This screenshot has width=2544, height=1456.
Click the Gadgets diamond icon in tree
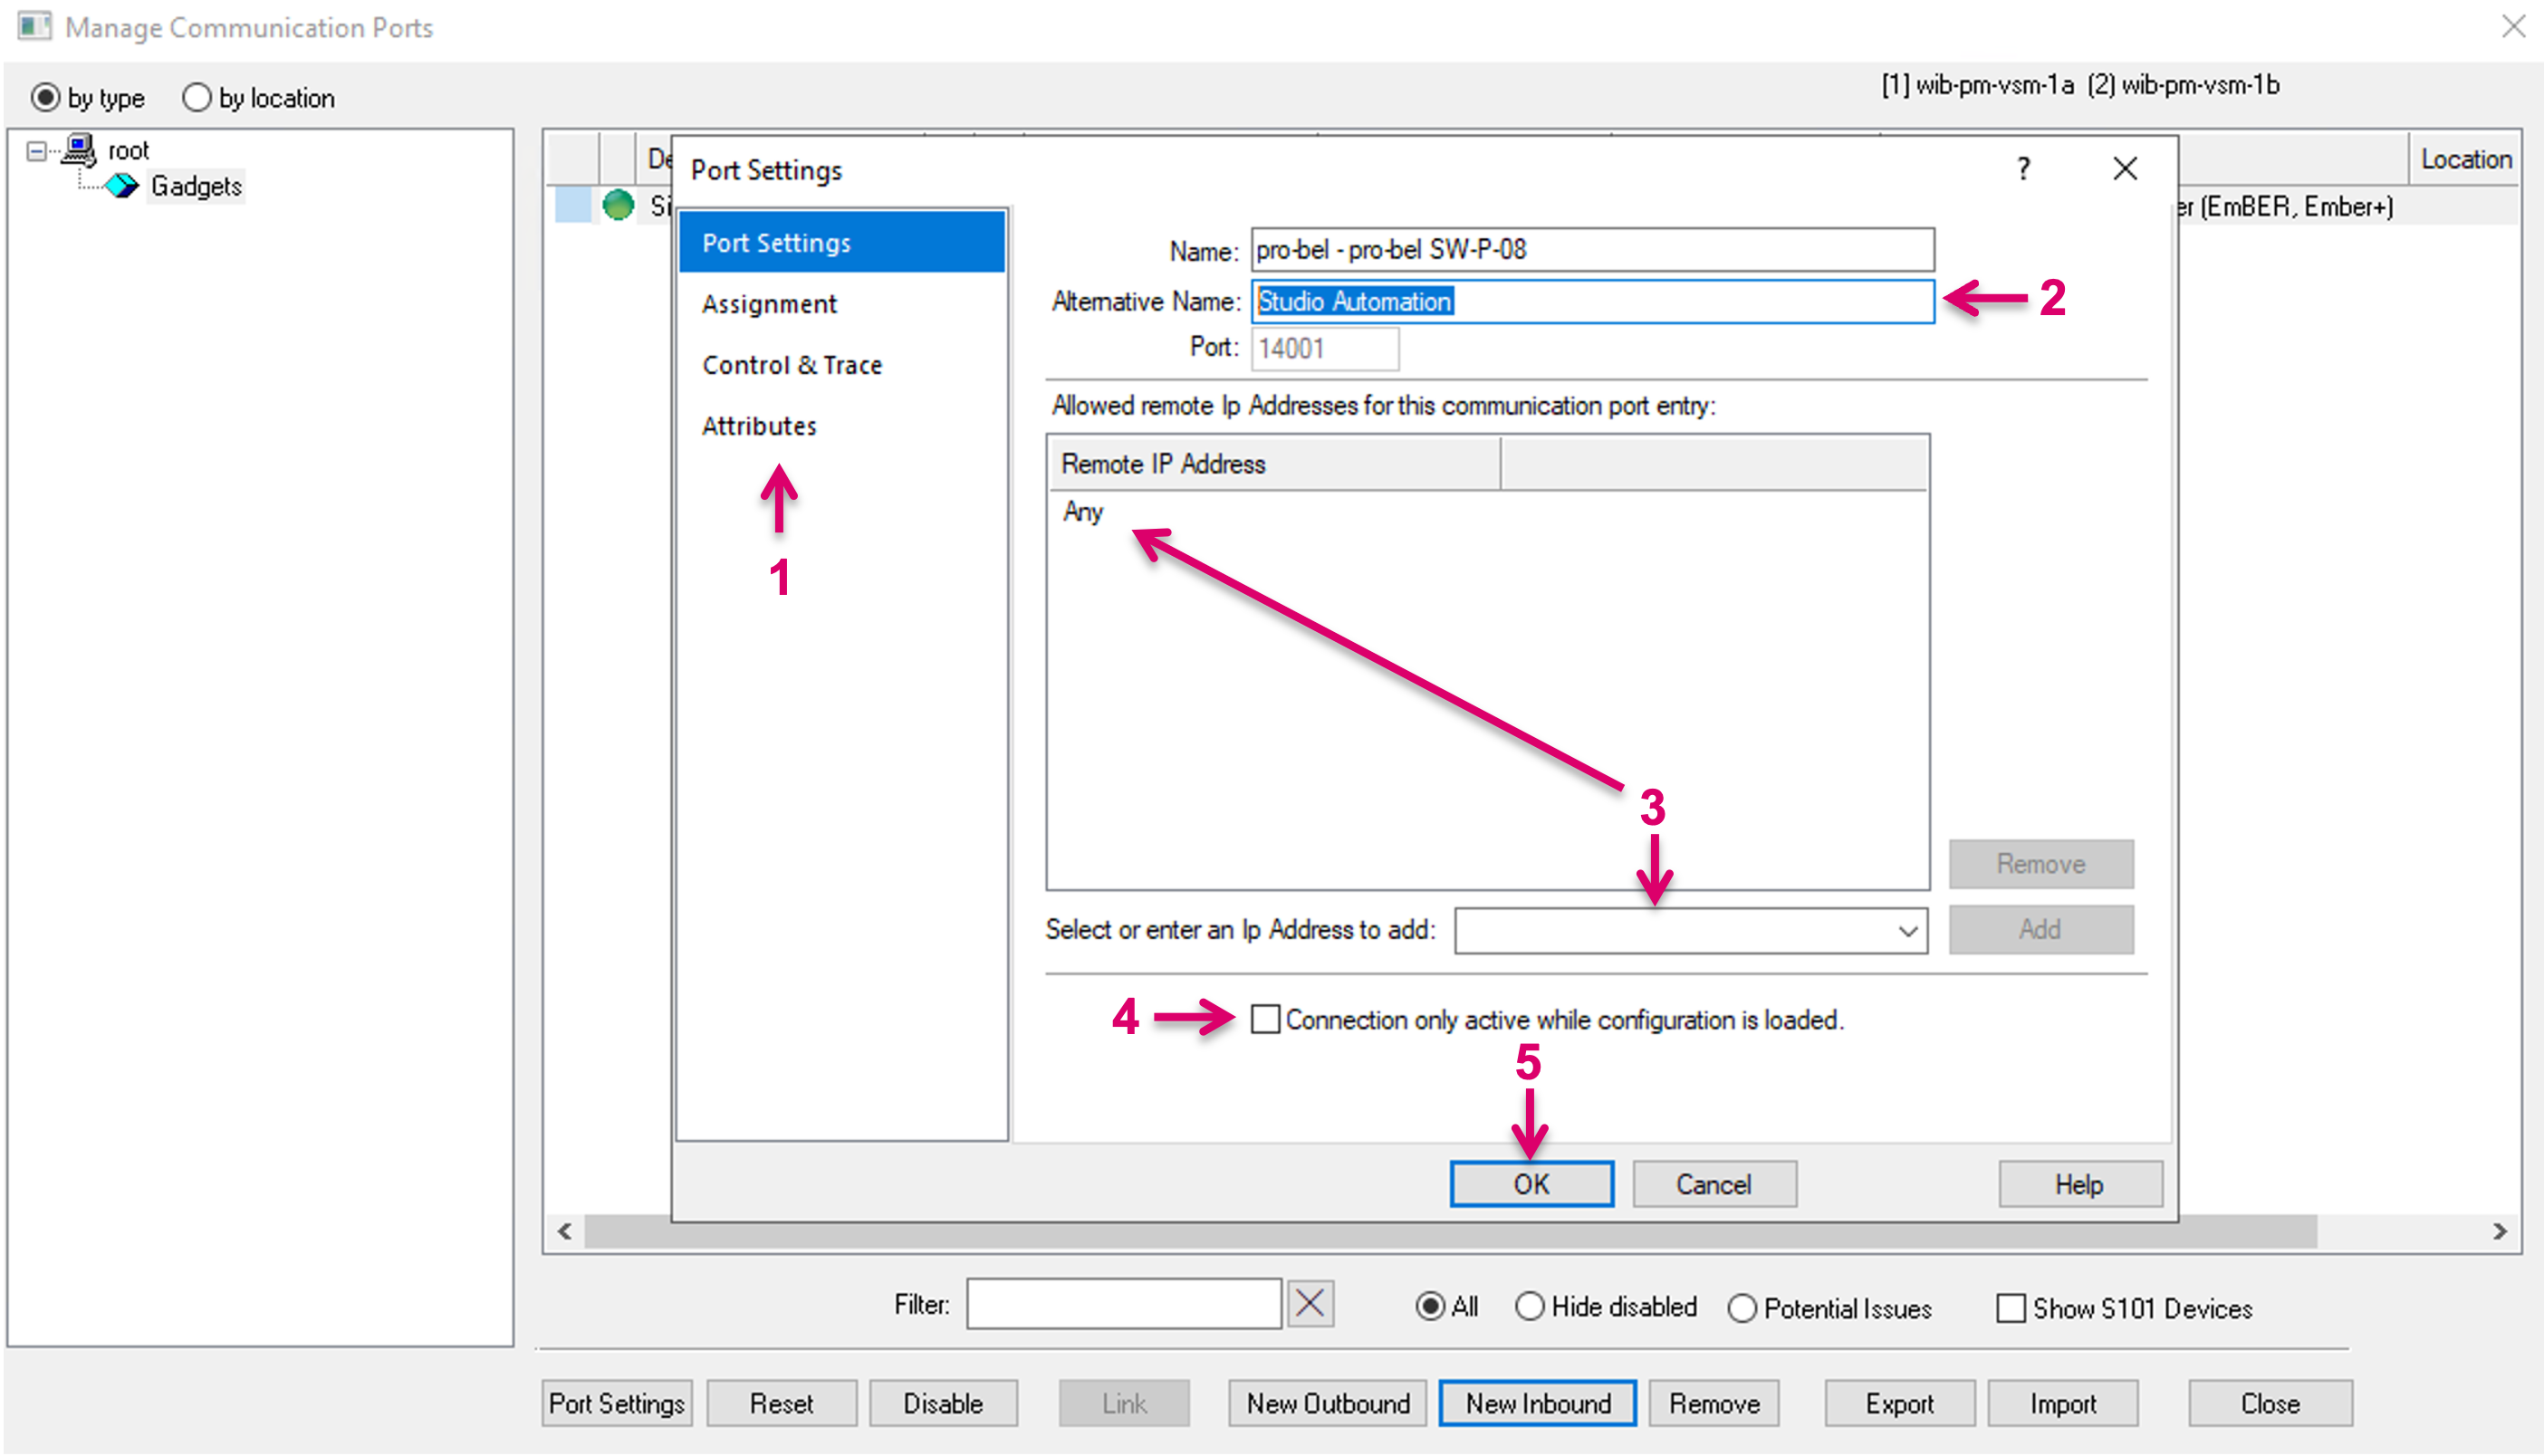121,186
